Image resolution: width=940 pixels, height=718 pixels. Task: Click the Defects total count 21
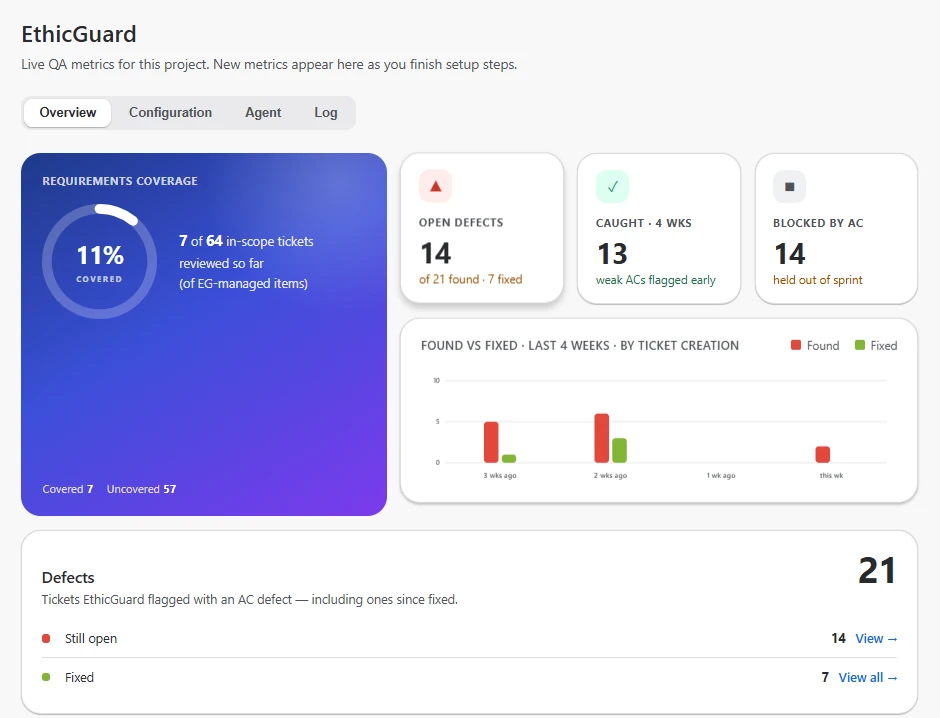(877, 571)
